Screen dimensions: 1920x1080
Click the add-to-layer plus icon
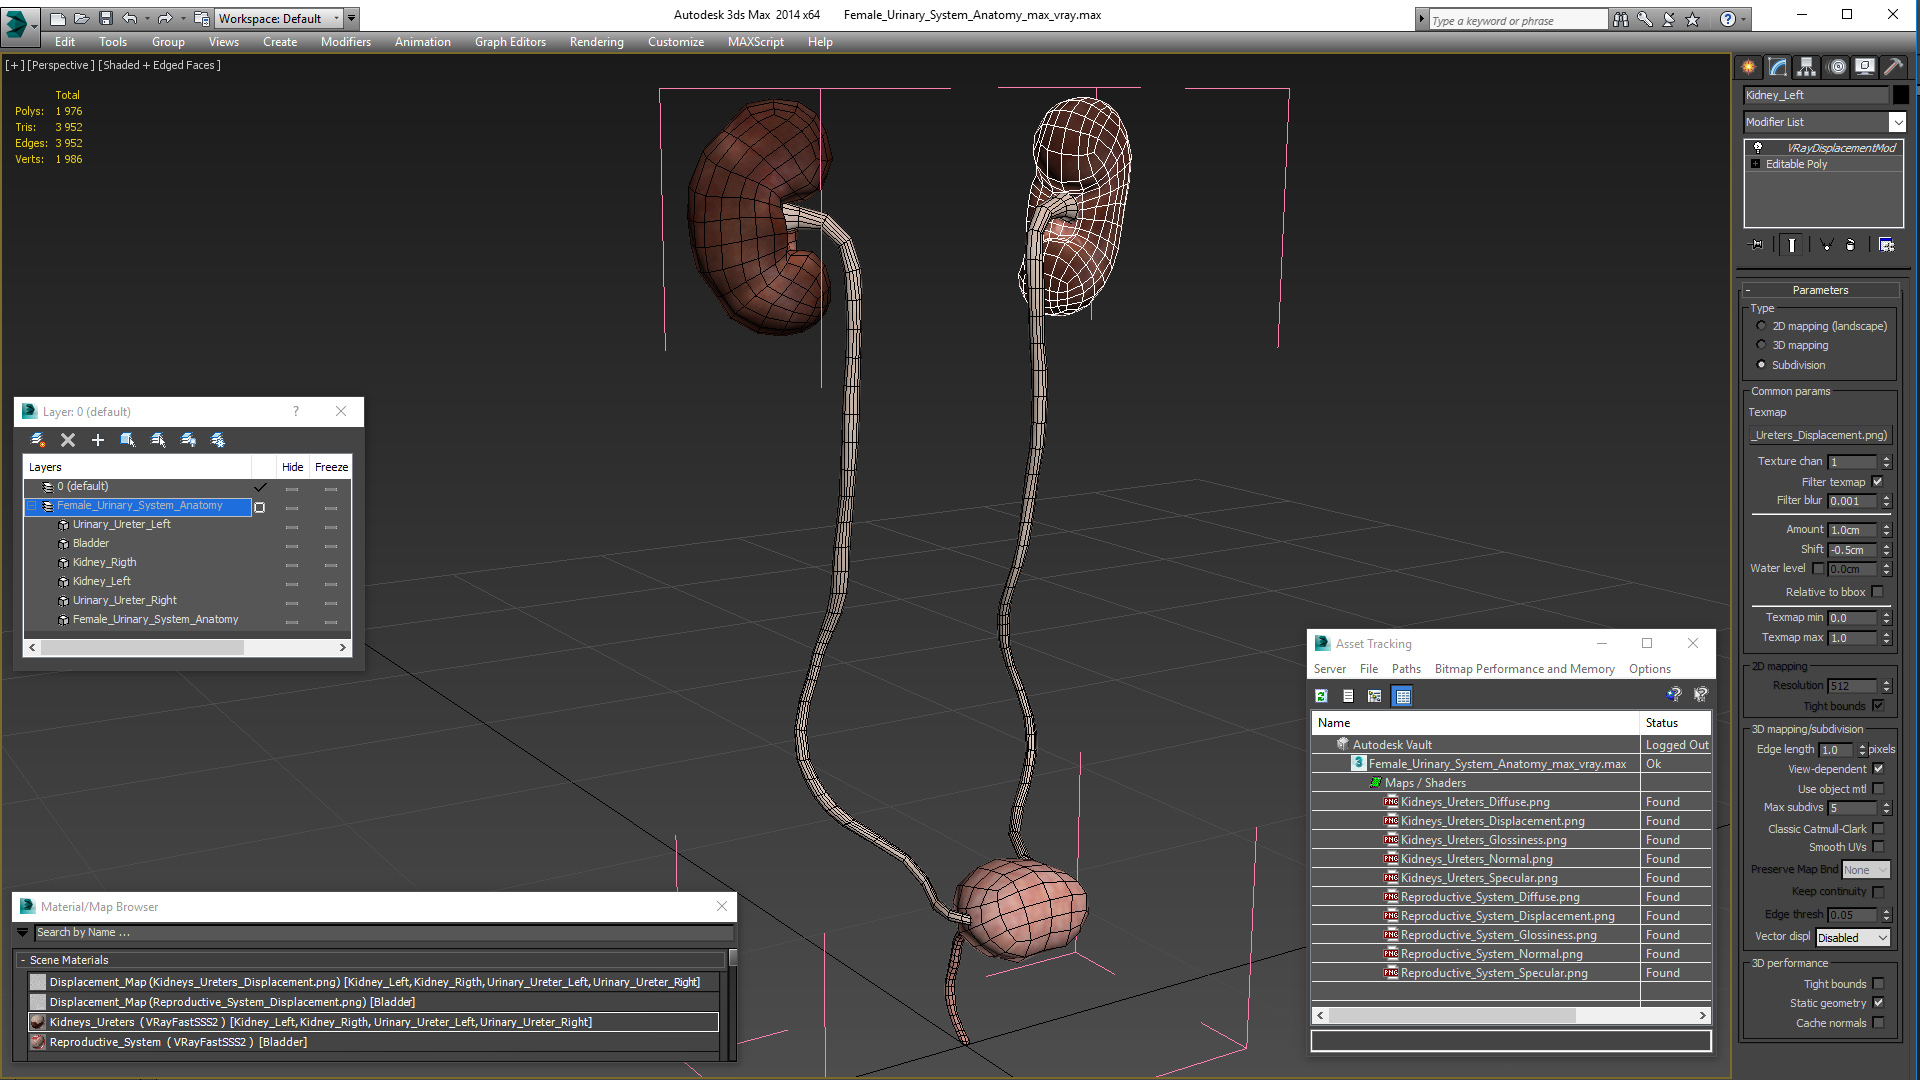pyautogui.click(x=98, y=440)
